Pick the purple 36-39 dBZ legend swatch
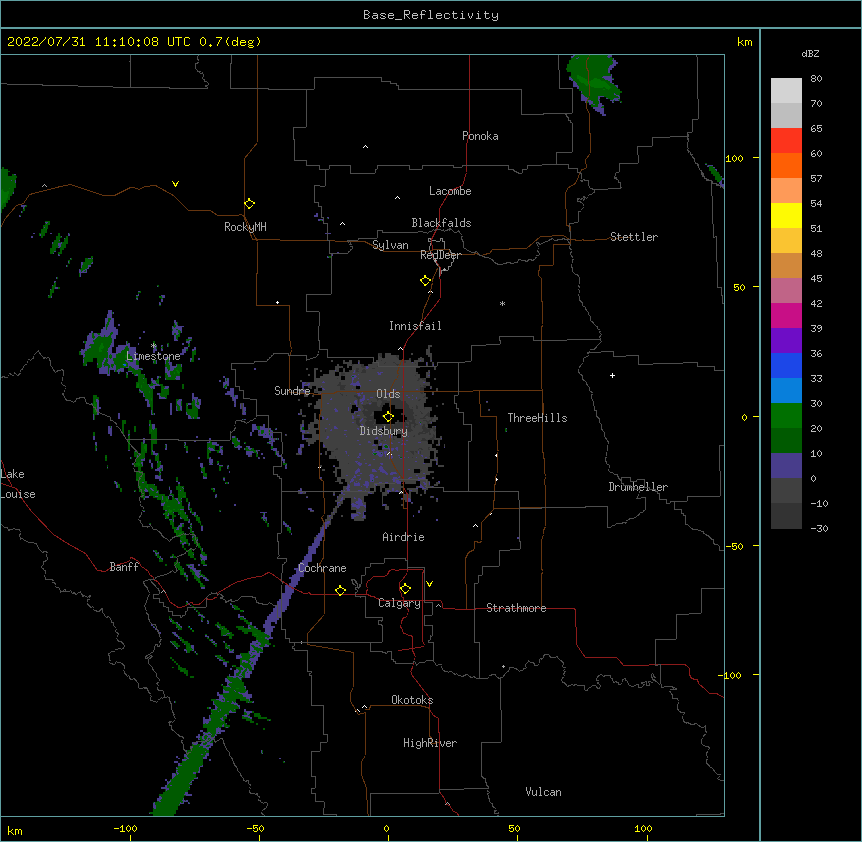 click(786, 341)
